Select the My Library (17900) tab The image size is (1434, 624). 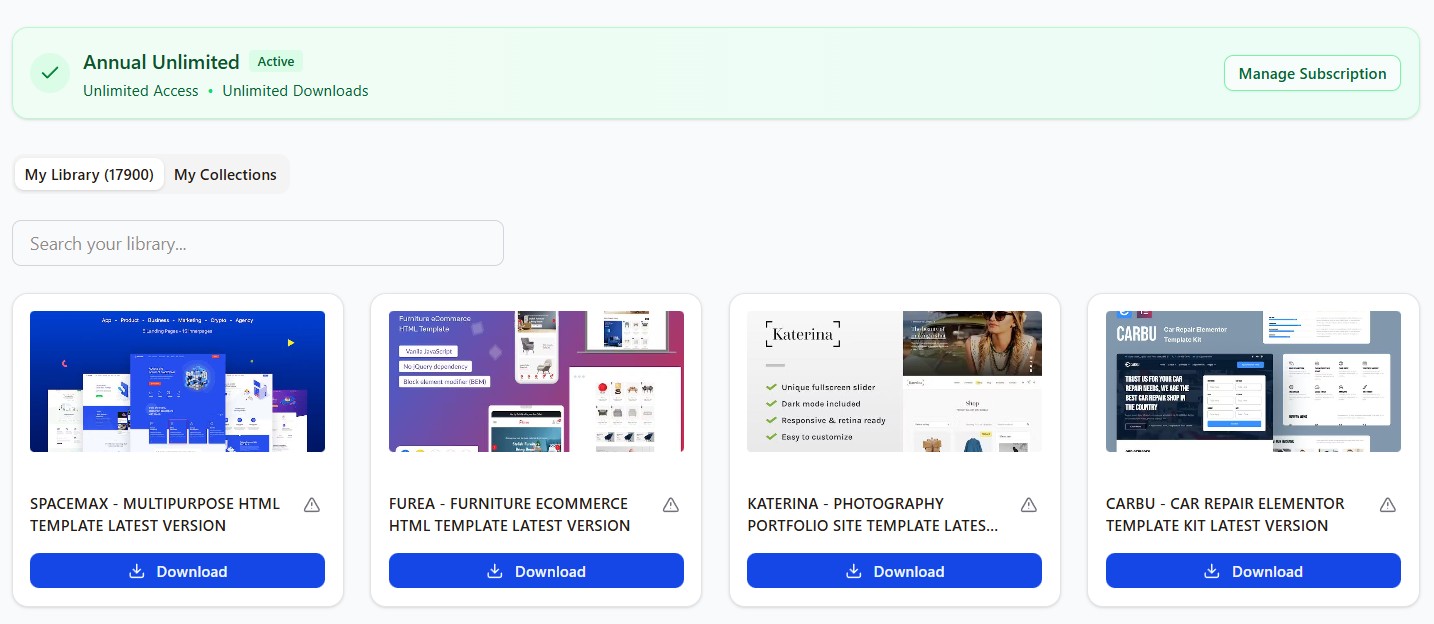pyautogui.click(x=89, y=175)
